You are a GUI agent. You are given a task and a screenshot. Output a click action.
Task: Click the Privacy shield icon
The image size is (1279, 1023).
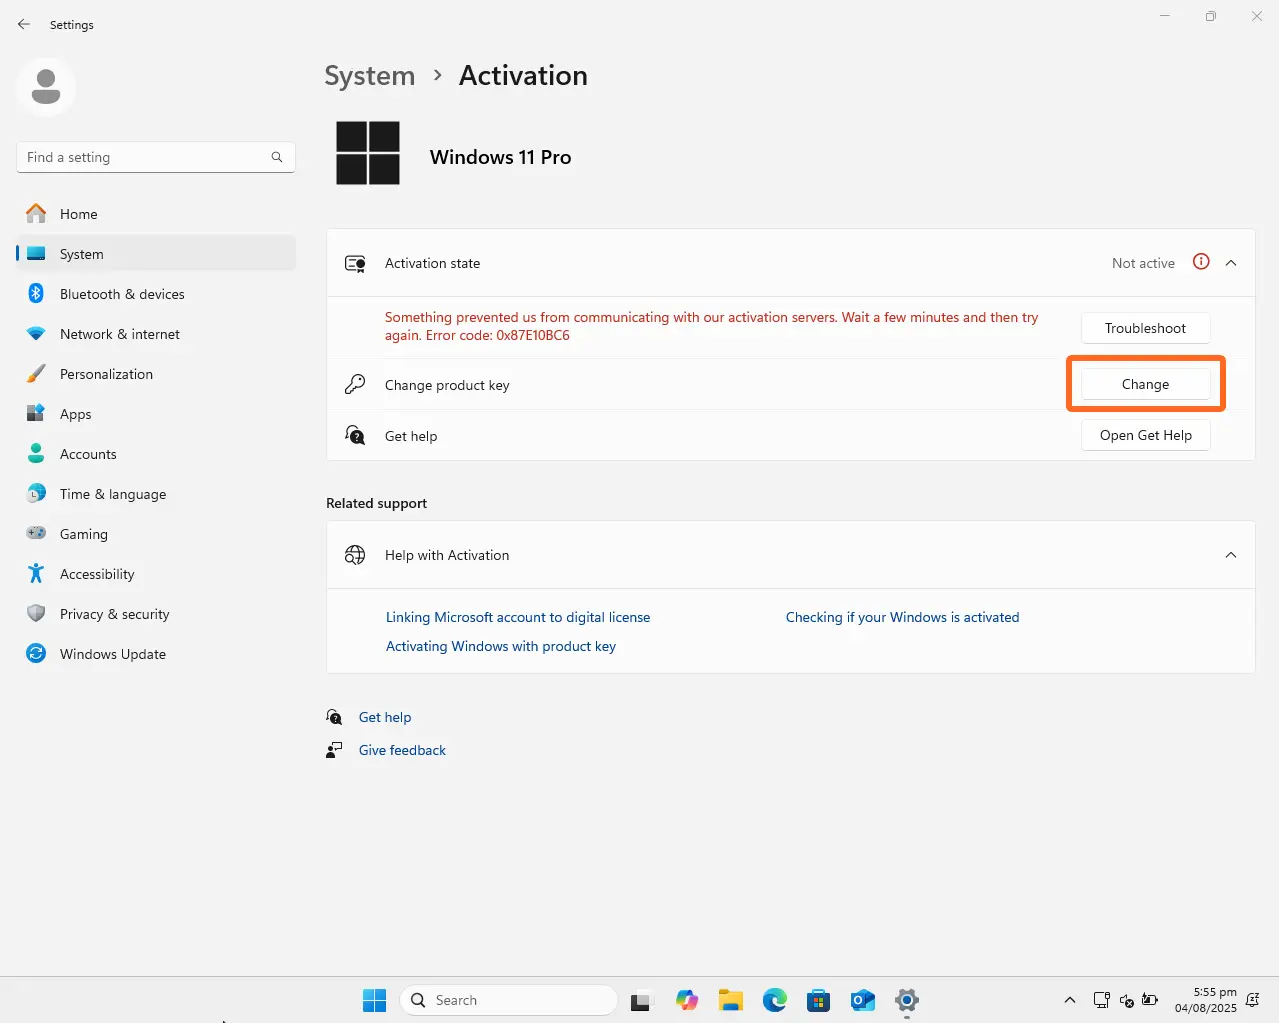click(36, 614)
